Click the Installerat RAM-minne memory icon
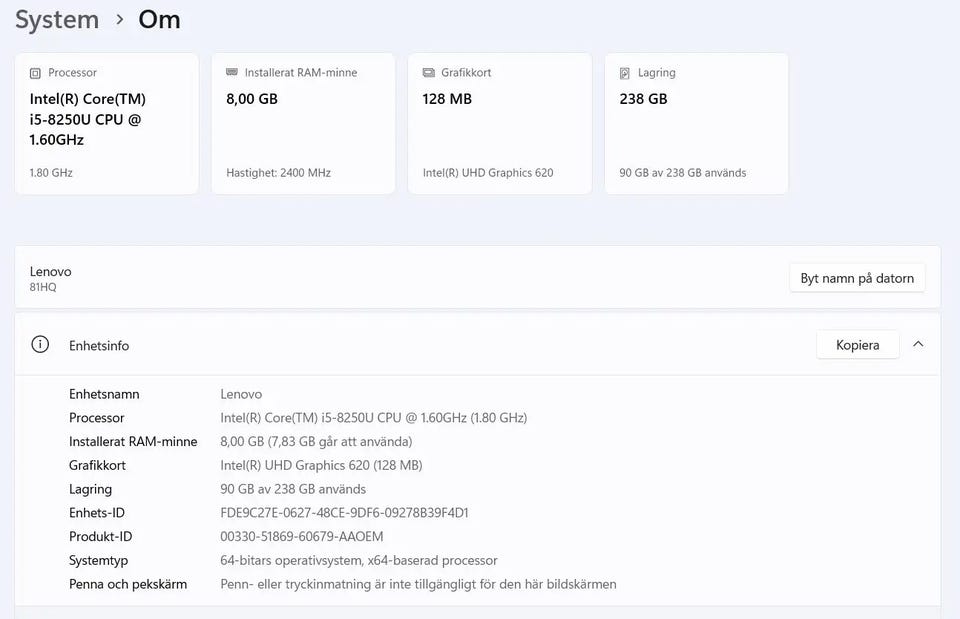The image size is (960, 619). coord(231,72)
